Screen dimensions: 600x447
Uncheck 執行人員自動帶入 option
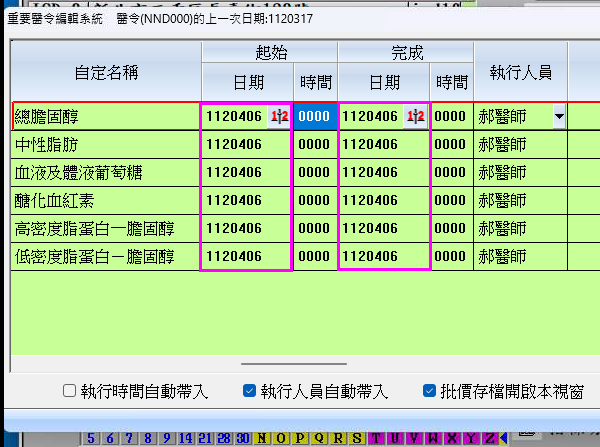(250, 391)
